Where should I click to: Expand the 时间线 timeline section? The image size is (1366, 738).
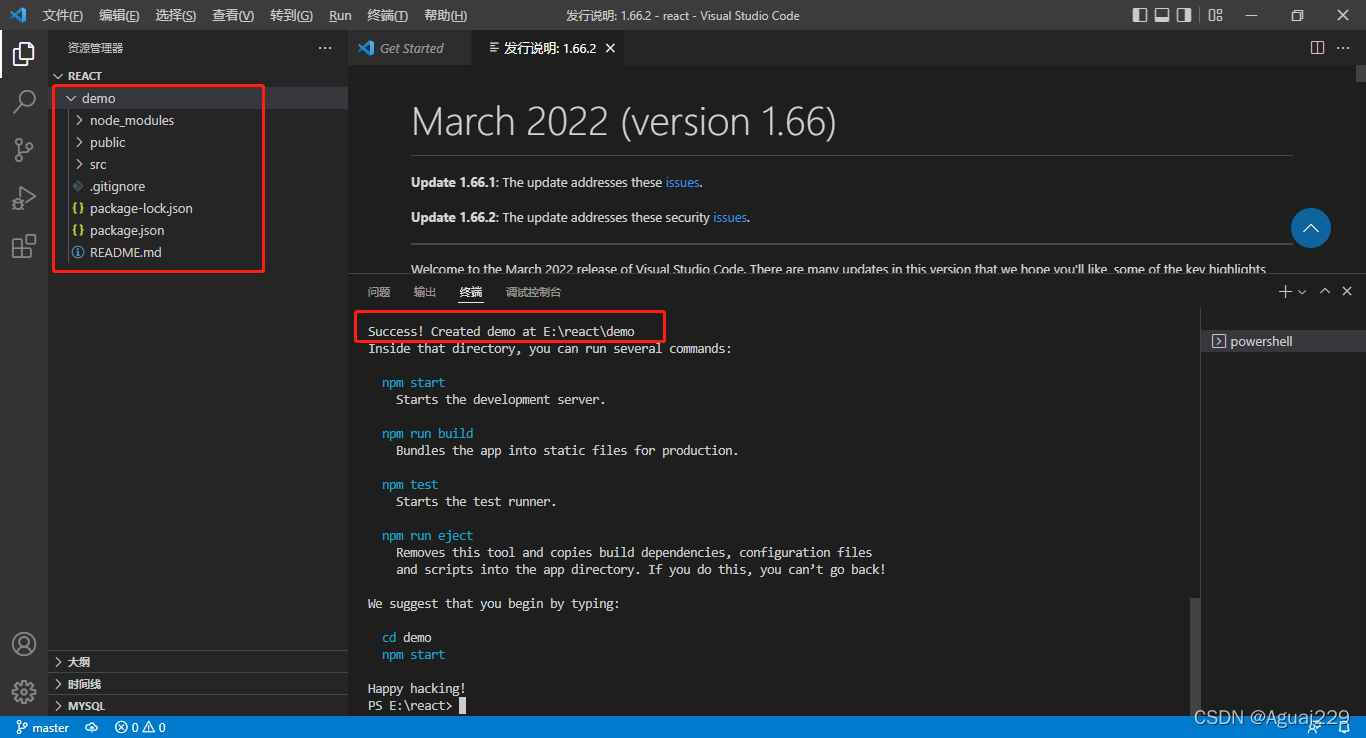tap(198, 684)
